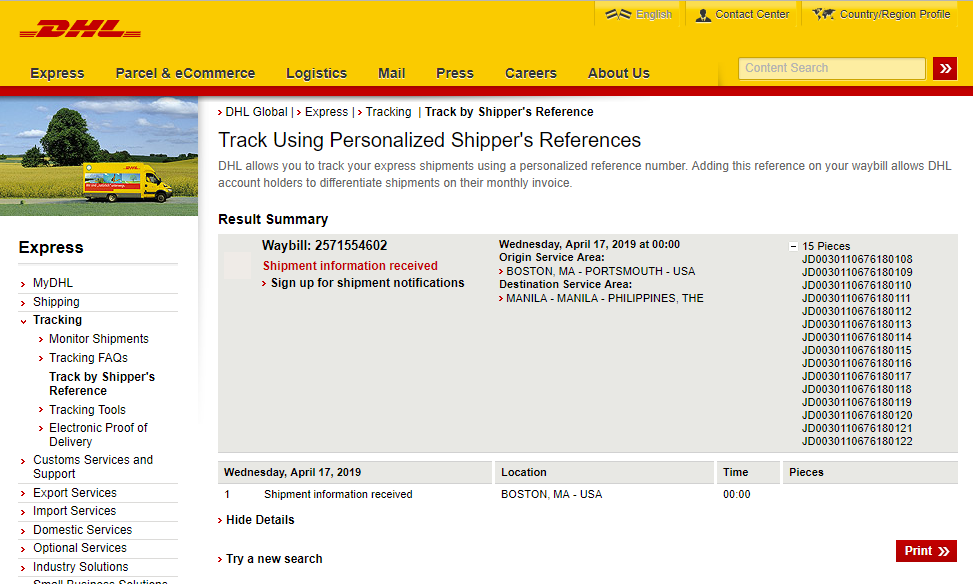Open Express in the top navigation
The width and height of the screenshot is (973, 584).
tap(57, 73)
